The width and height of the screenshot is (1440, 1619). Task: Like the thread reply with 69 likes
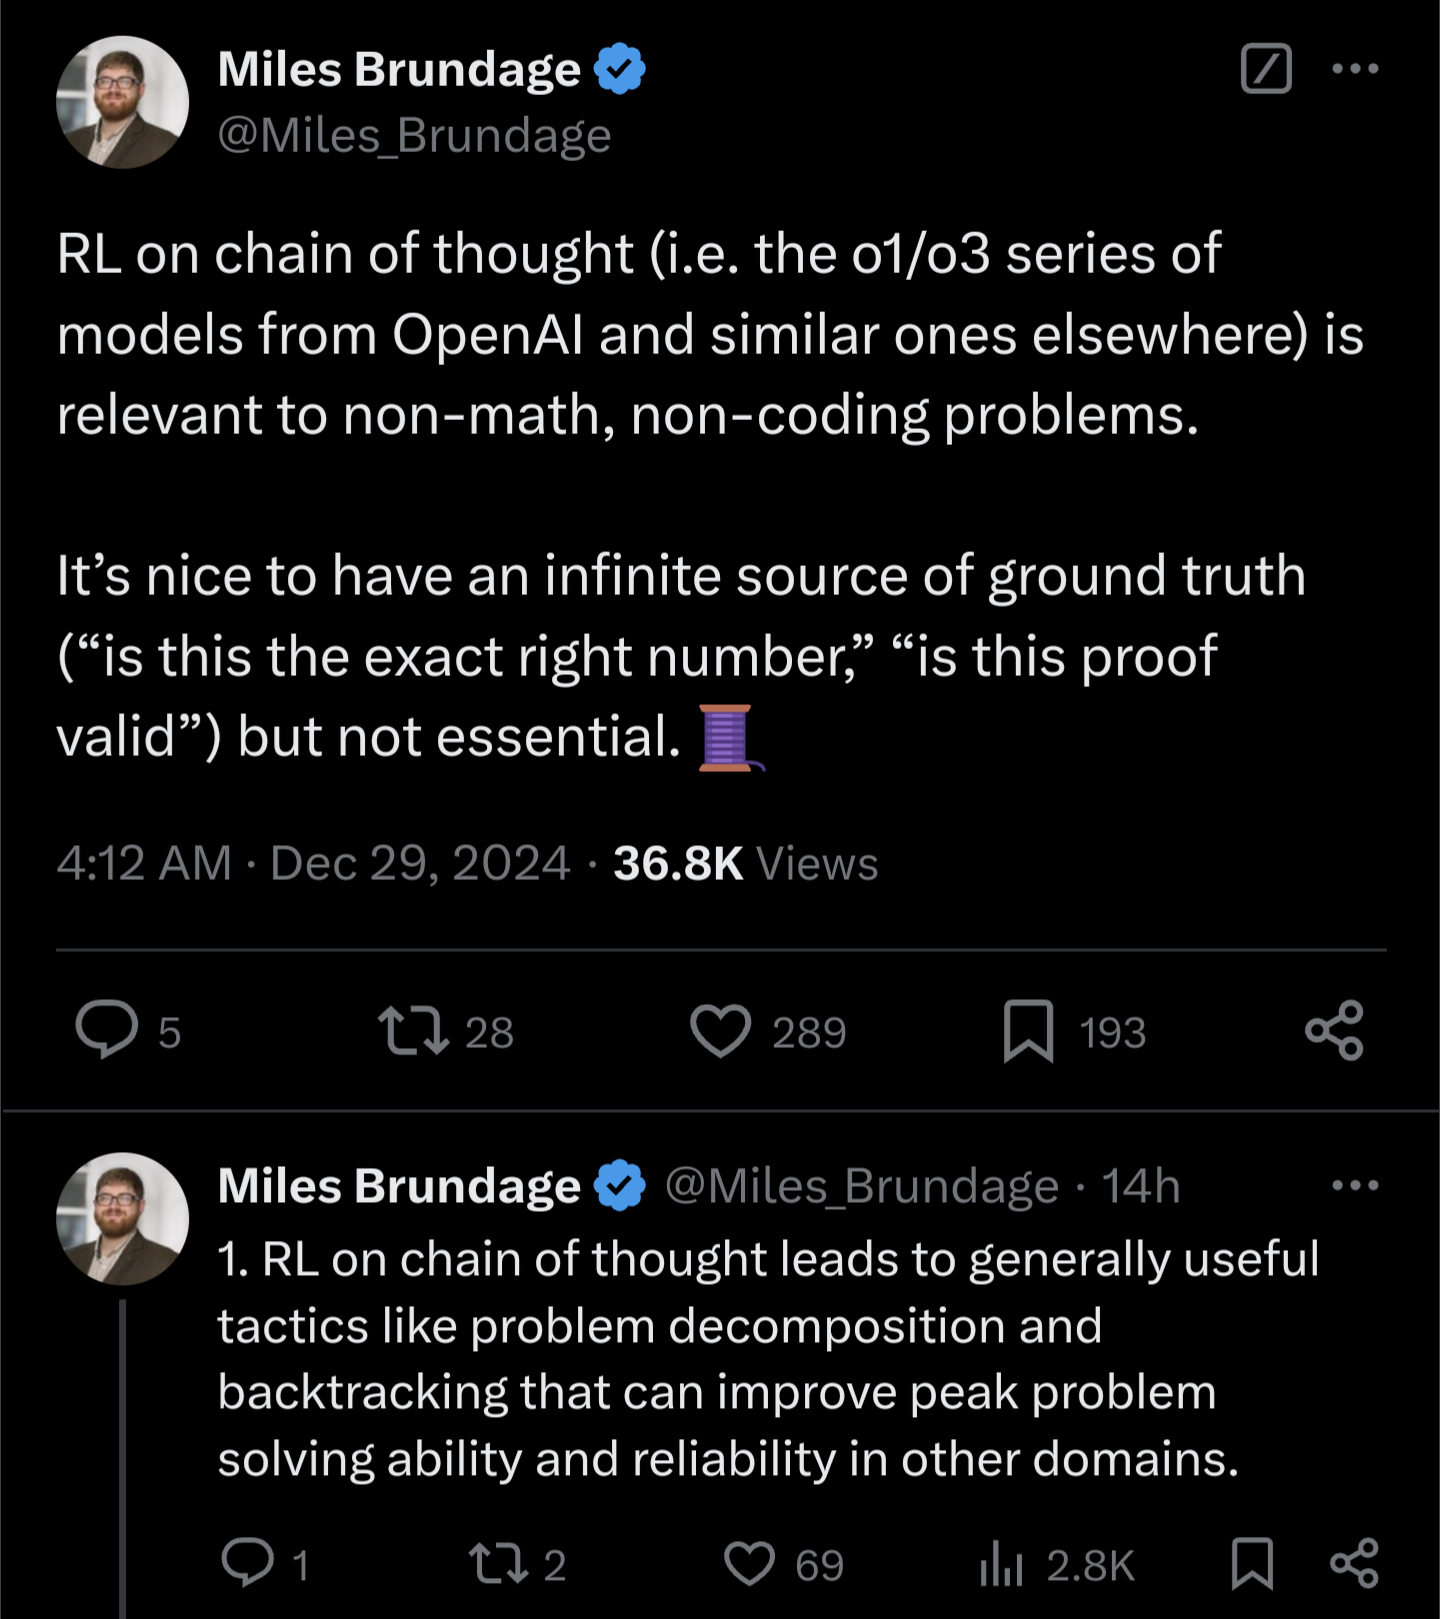749,1564
